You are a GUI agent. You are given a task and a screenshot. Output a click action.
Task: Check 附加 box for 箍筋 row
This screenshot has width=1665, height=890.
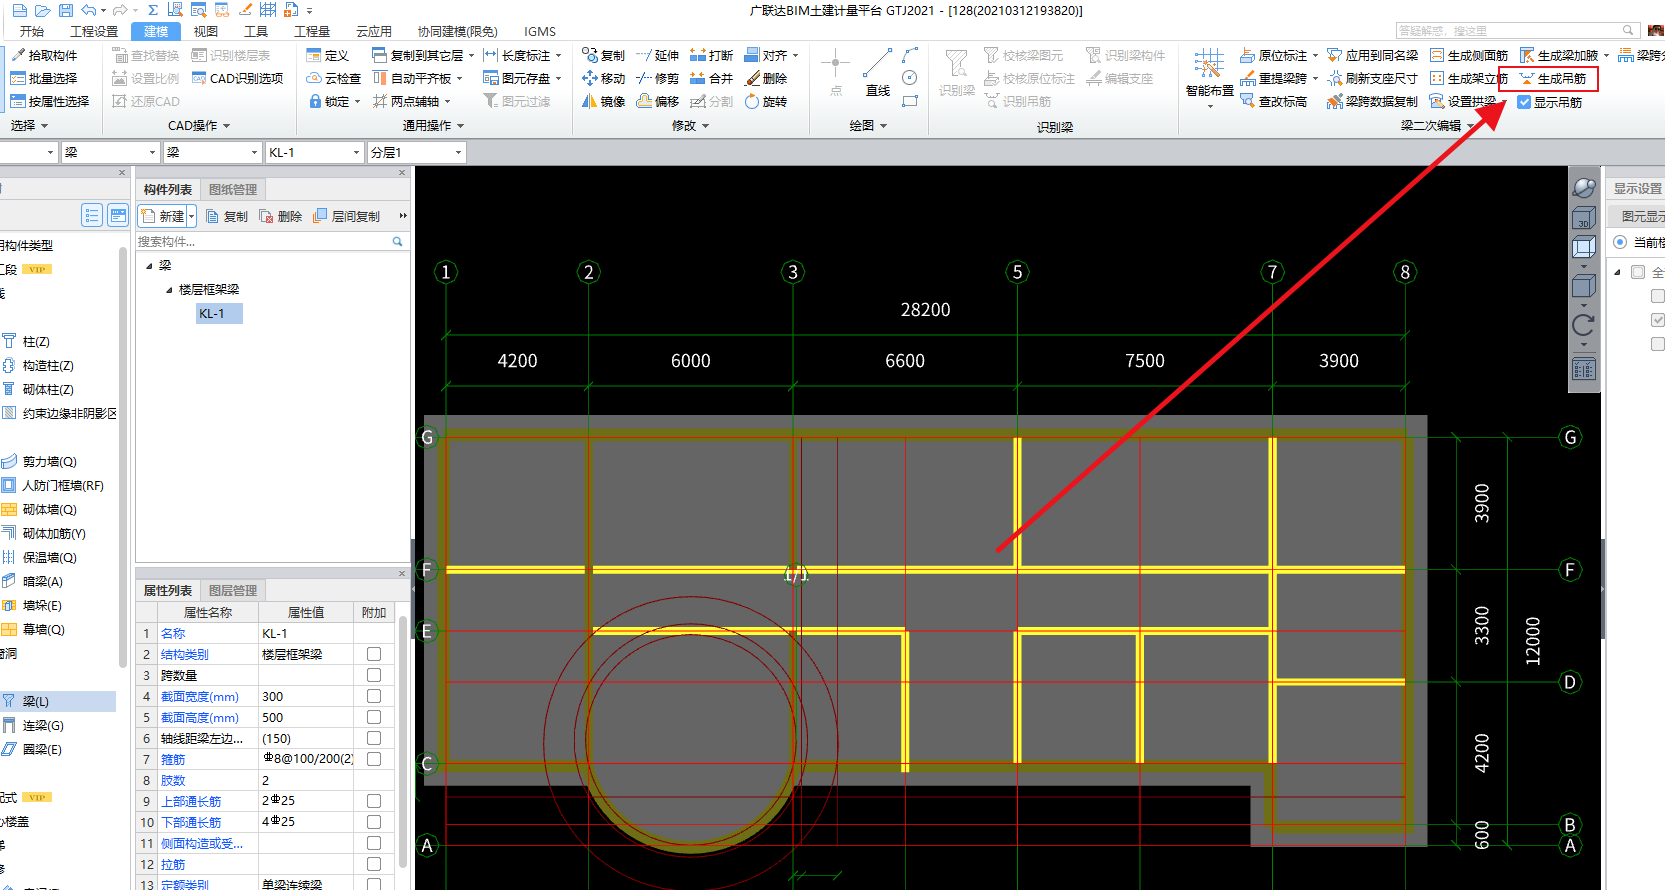pos(374,759)
